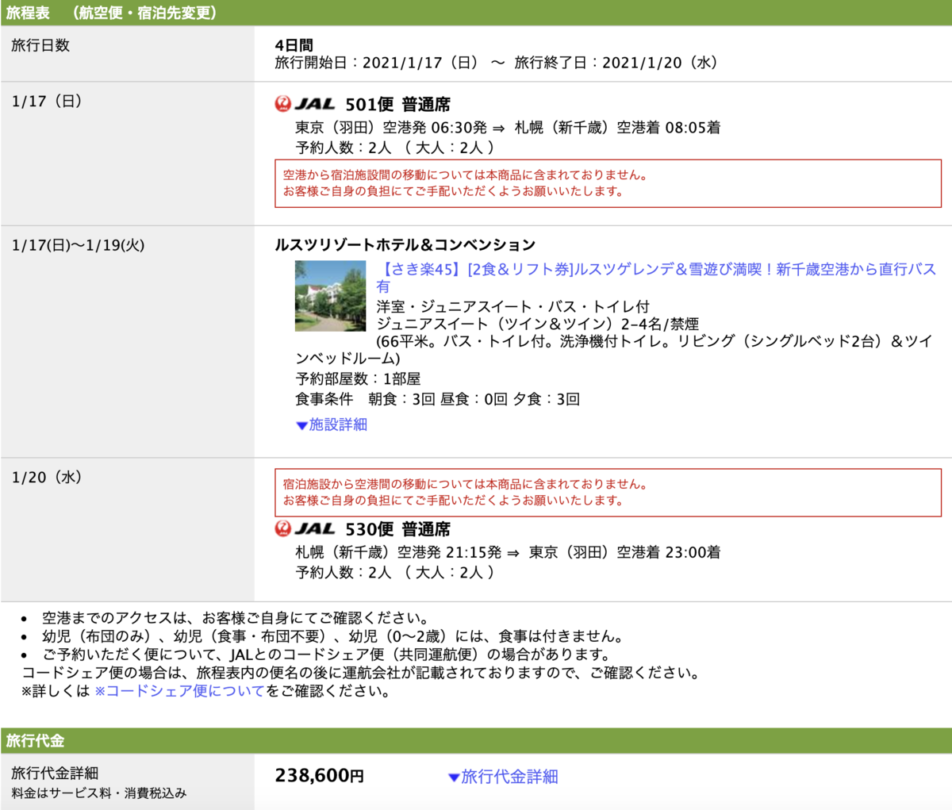The image size is (952, 810).
Task: Click the 旅行代金詳細 row label
Action: 55,773
